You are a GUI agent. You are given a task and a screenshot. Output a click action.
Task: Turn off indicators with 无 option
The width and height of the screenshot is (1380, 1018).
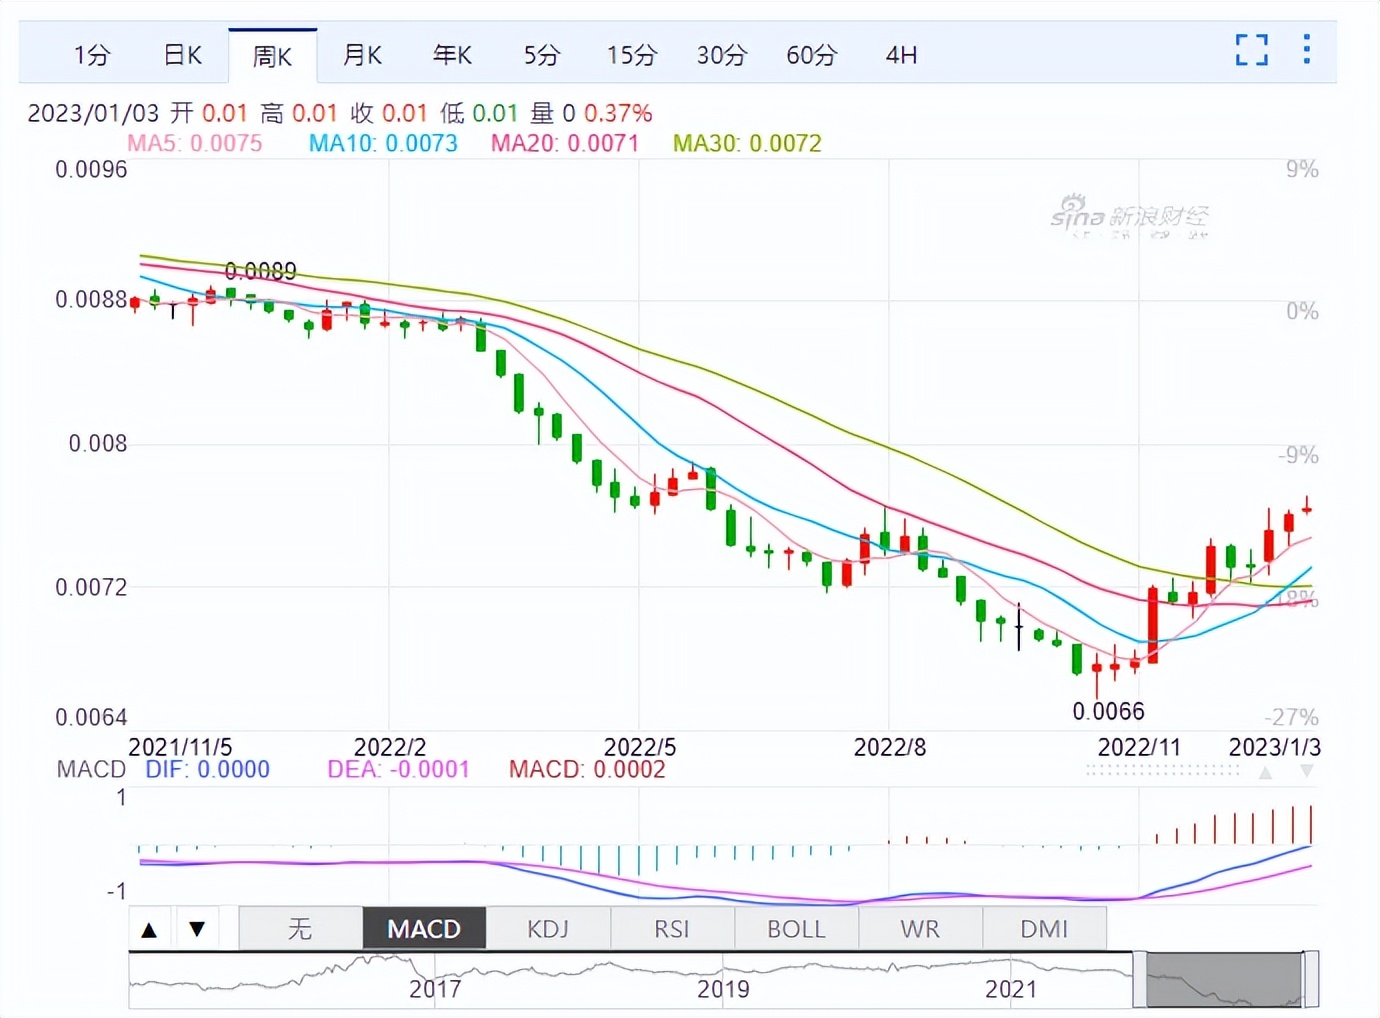(300, 929)
